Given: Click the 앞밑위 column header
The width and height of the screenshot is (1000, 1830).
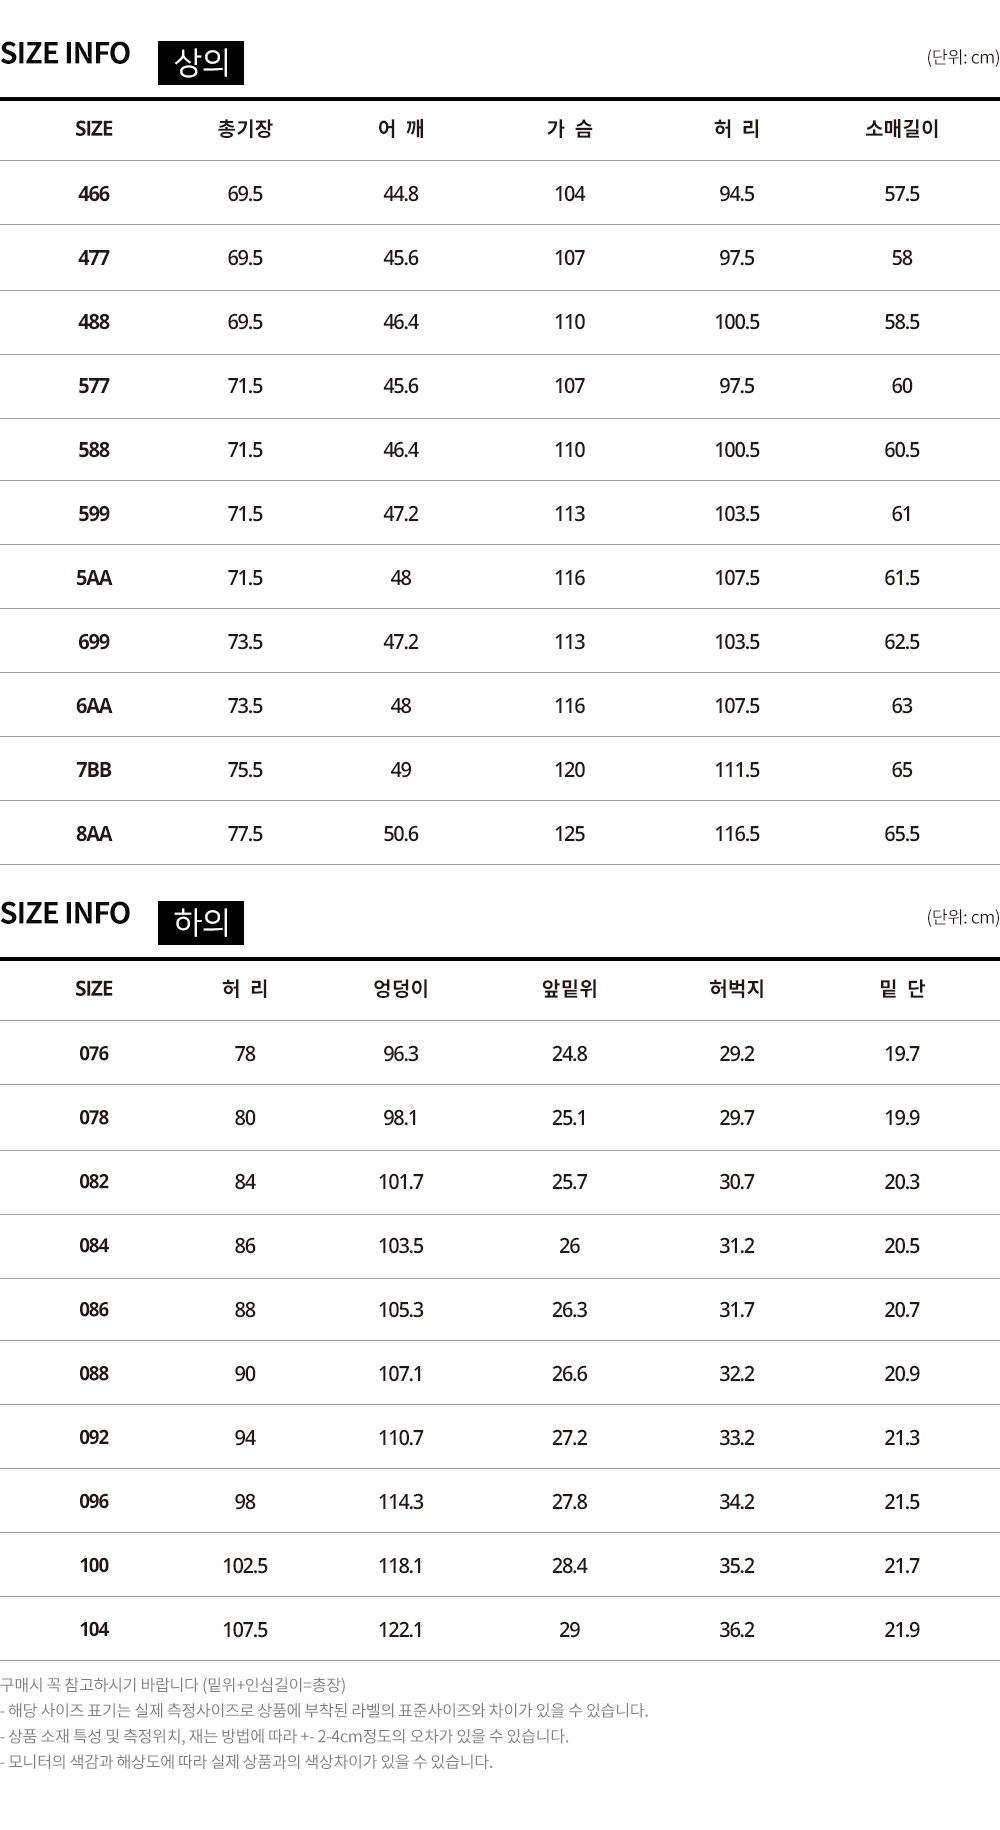Looking at the screenshot, I should point(569,989).
